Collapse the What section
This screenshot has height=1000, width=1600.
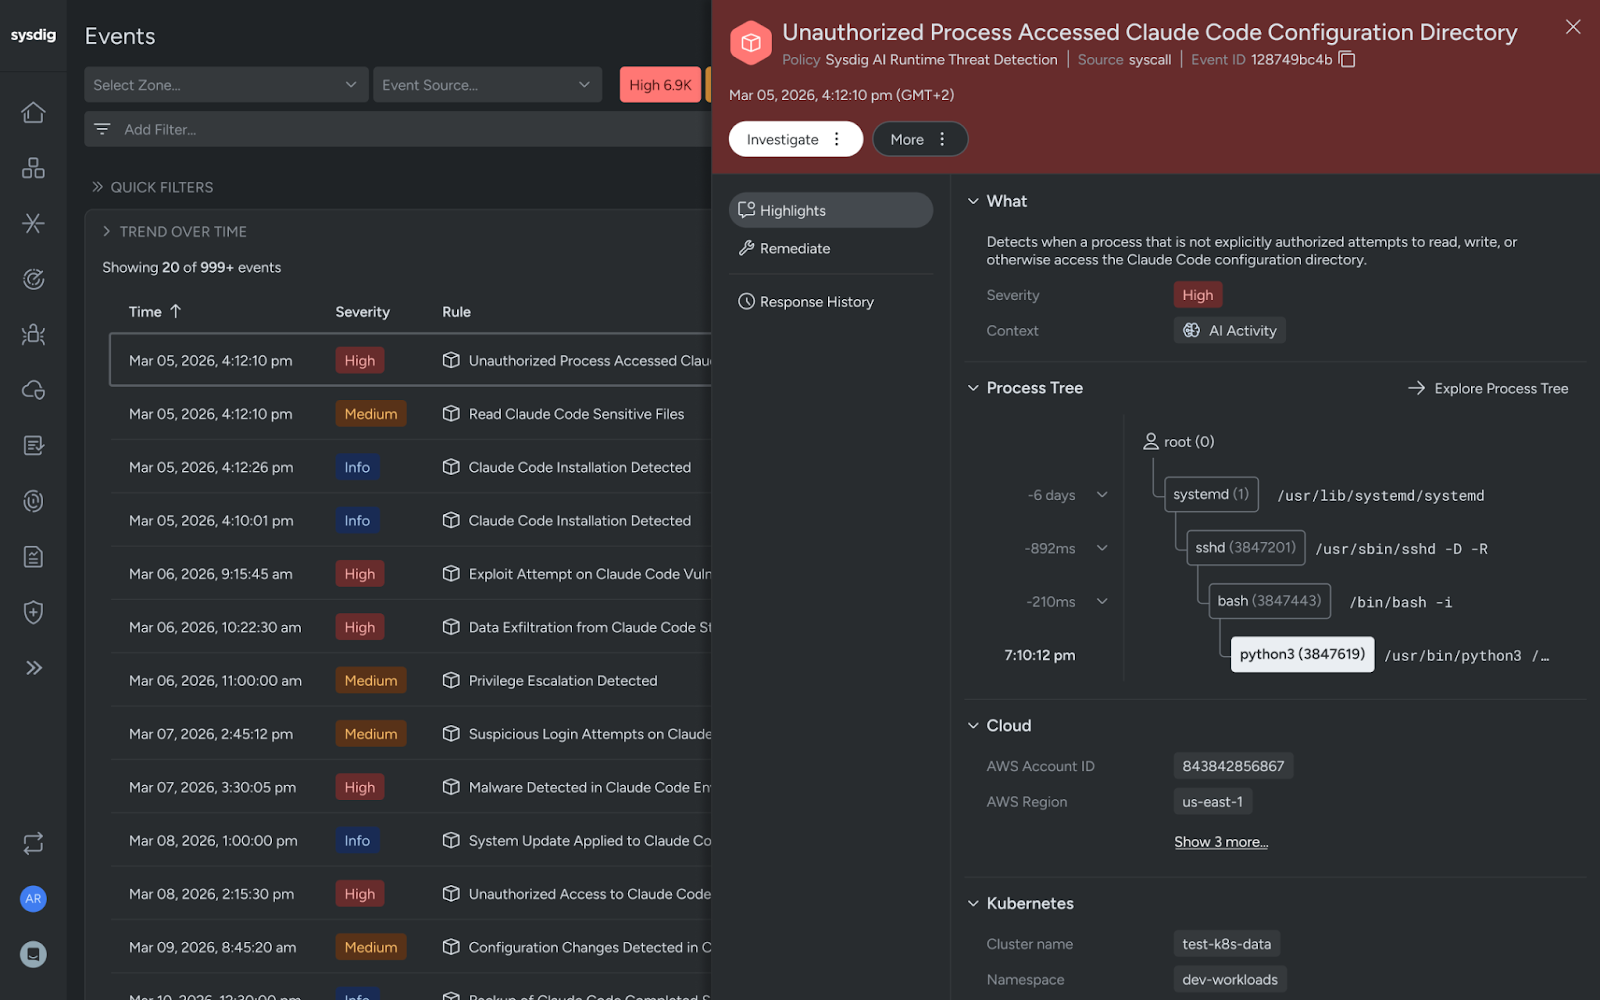point(973,201)
